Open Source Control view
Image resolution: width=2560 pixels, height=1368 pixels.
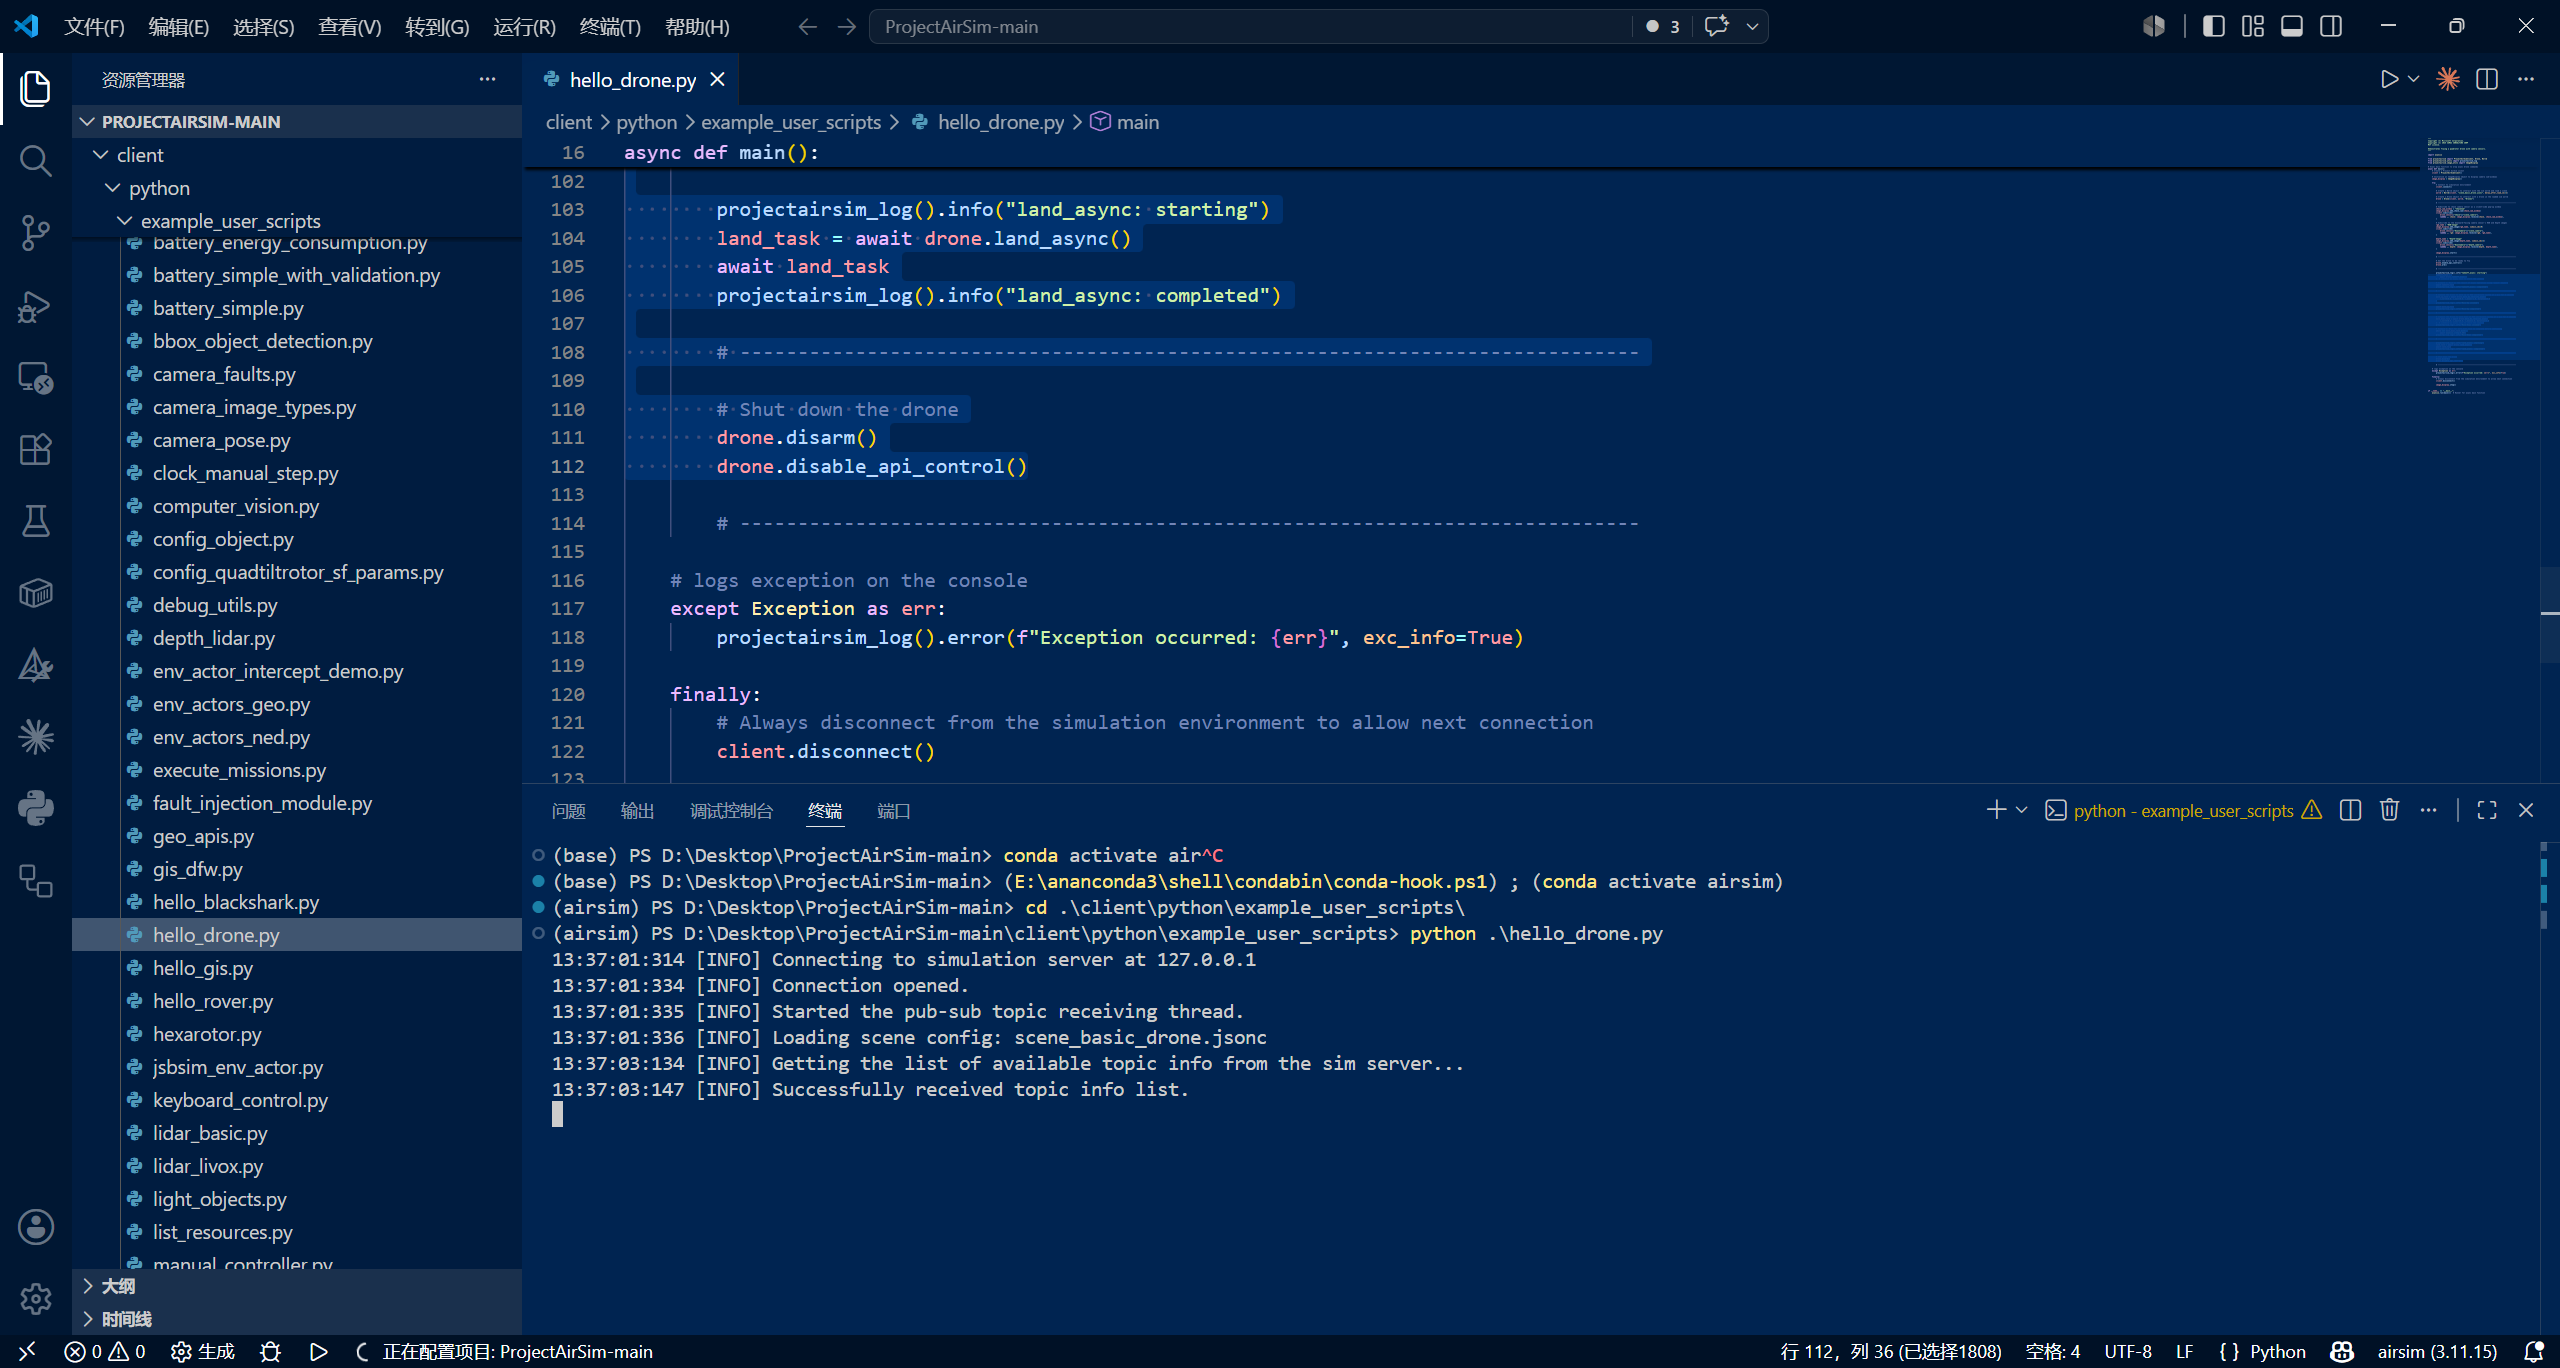(x=36, y=233)
